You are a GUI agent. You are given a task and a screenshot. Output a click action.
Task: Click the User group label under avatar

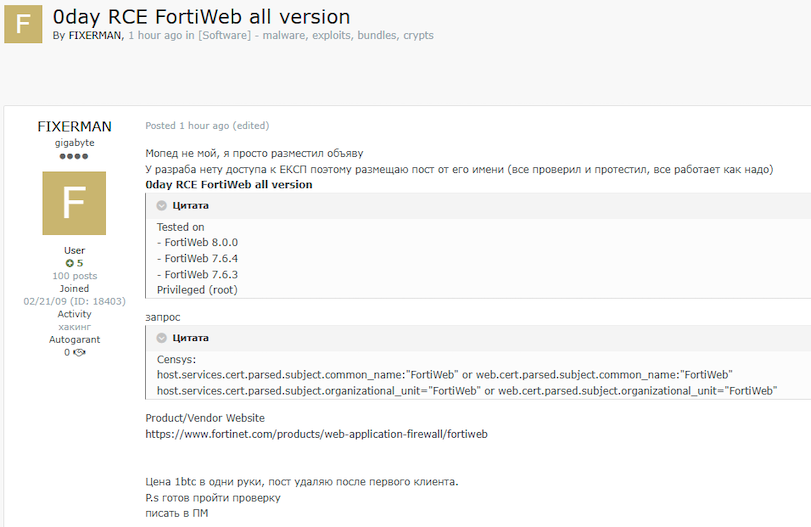[x=74, y=250]
